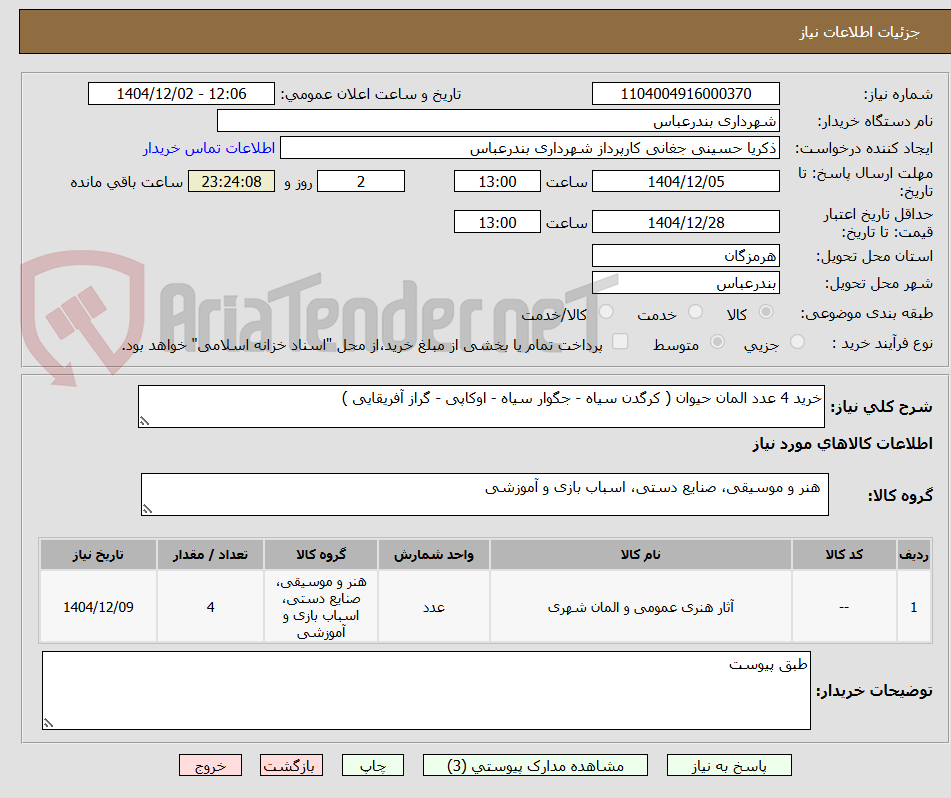The height and width of the screenshot is (798, 951).
Task: Open اطلاعات تماس خریدار link
Action: [x=209, y=148]
